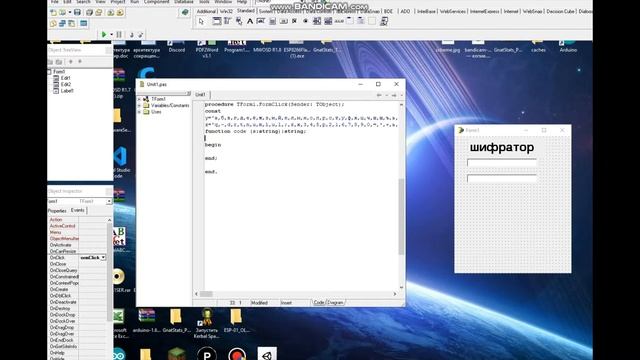The height and width of the screenshot is (360, 640).
Task: Click the Discord desktop icon
Action: [x=177, y=46]
